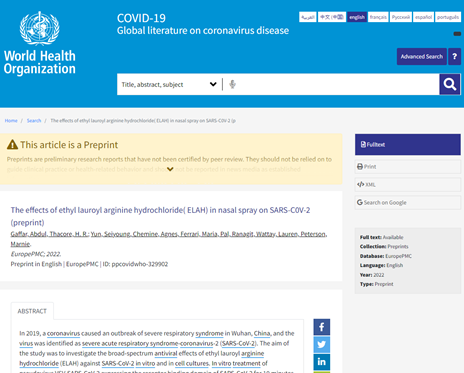Switch language to português
This screenshot has width=464, height=373.
pos(448,17)
